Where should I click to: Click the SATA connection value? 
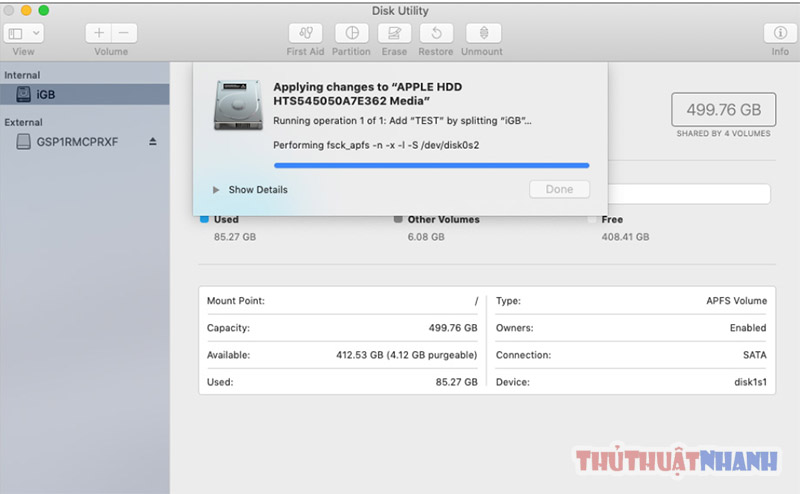[755, 355]
